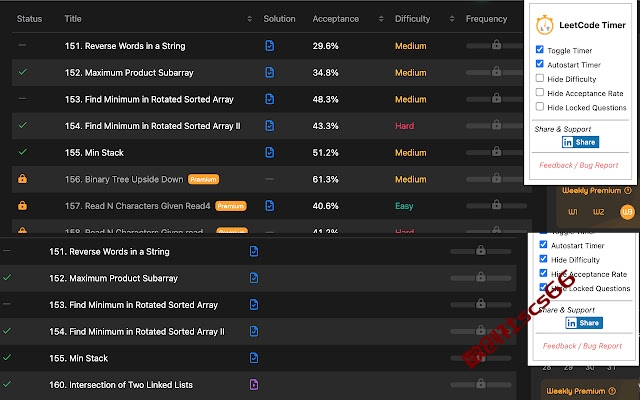Click frequency lock icon in upper row 155

coord(496,151)
